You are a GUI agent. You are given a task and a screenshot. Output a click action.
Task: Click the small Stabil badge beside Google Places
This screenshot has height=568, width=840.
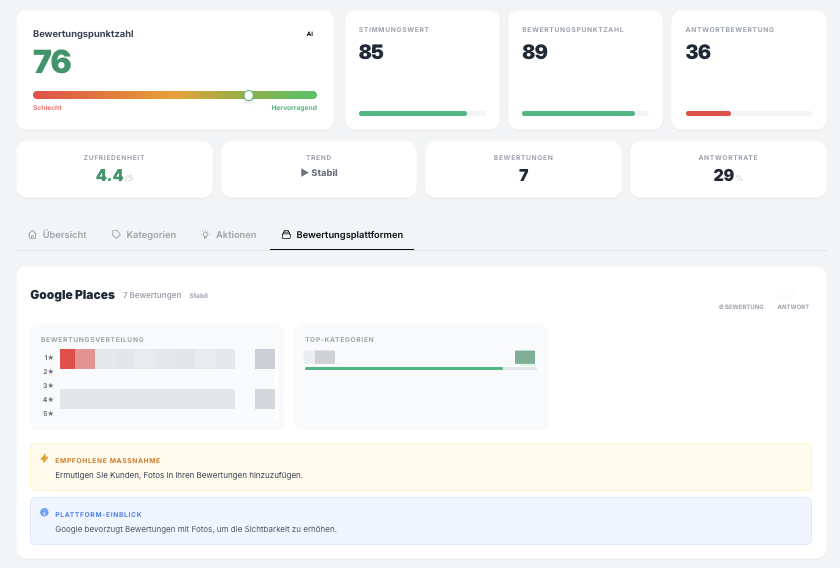click(x=198, y=296)
